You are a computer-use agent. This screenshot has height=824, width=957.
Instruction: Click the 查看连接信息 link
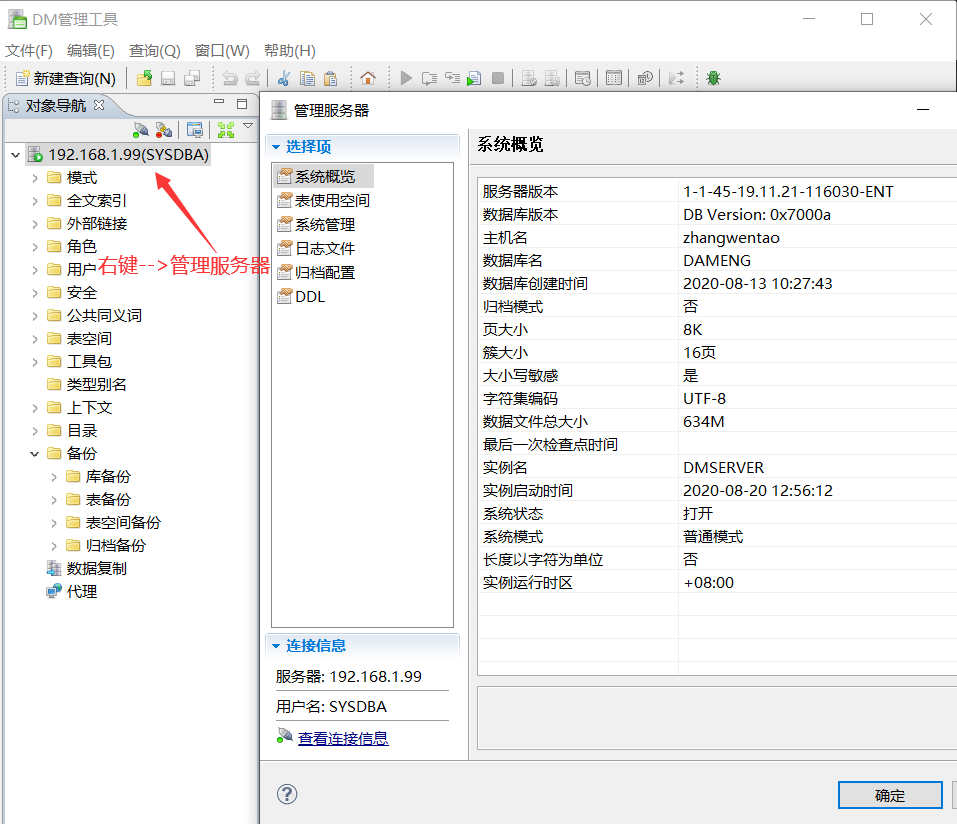pos(343,739)
